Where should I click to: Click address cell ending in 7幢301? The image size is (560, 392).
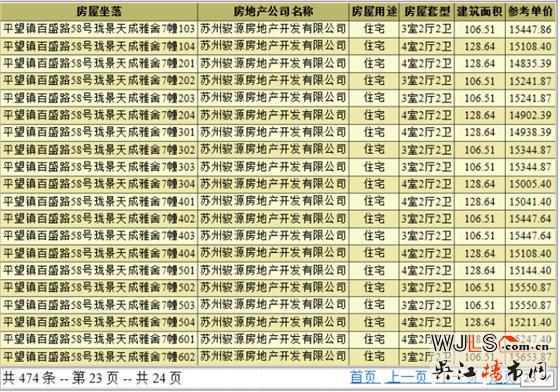(x=99, y=132)
